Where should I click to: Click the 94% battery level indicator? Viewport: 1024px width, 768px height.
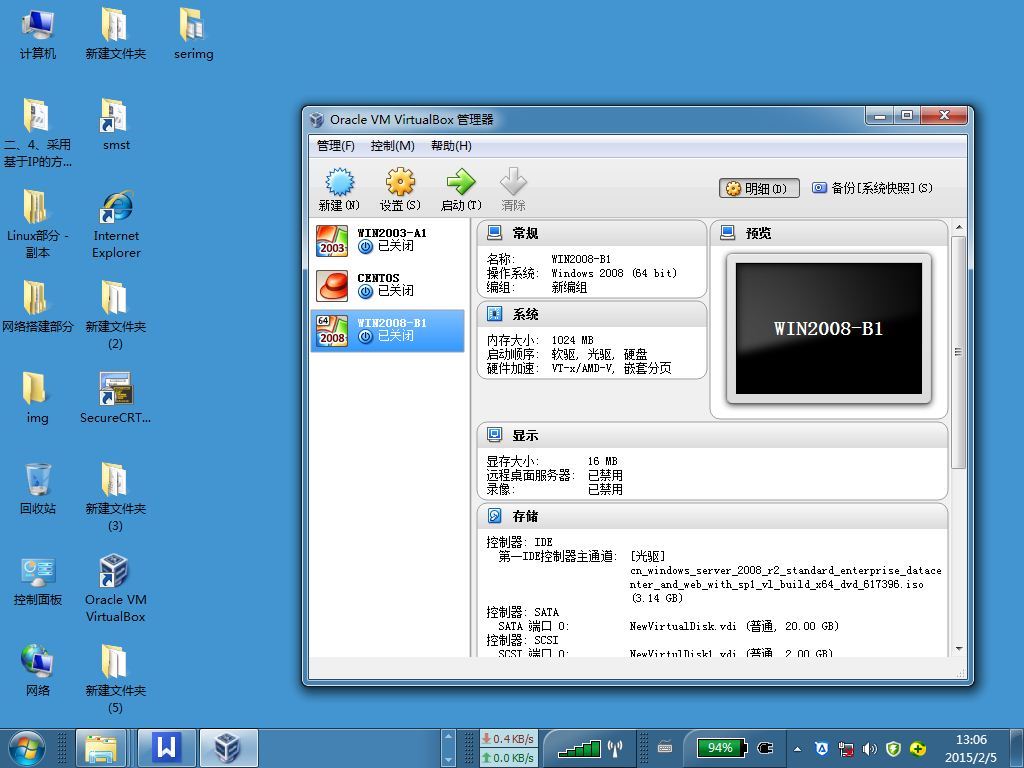pos(720,748)
